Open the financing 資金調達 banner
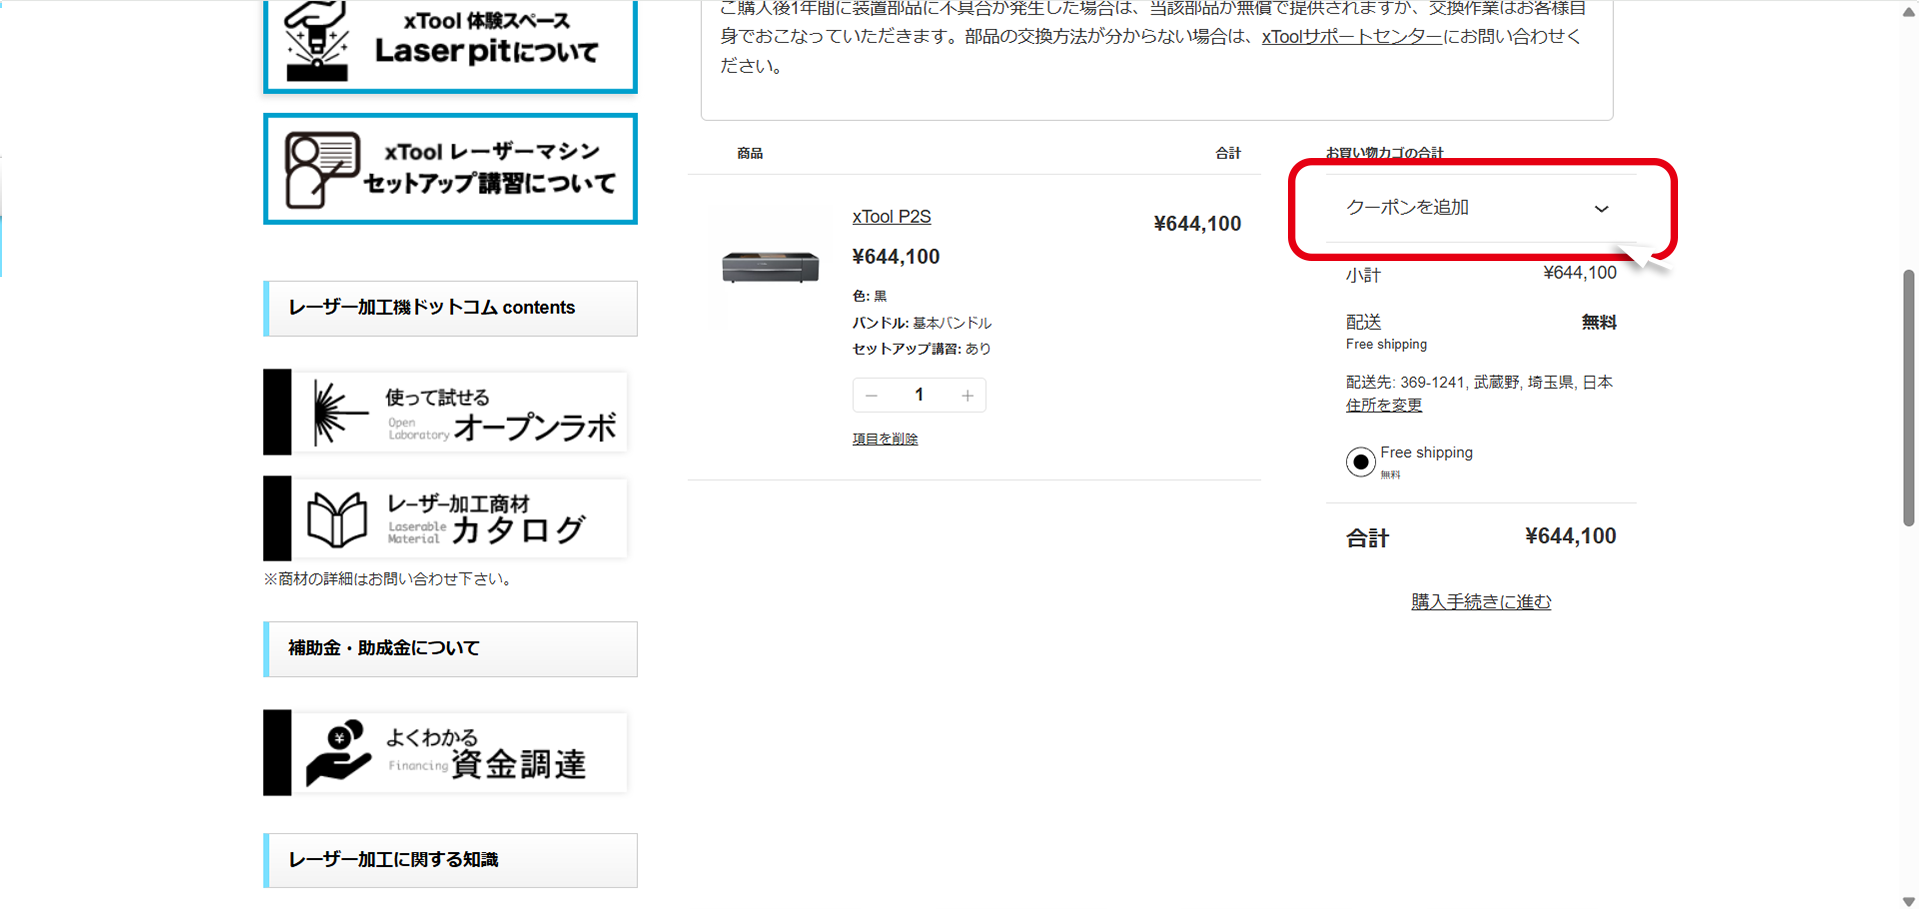Screen dimensions: 1919x909 (x=446, y=753)
